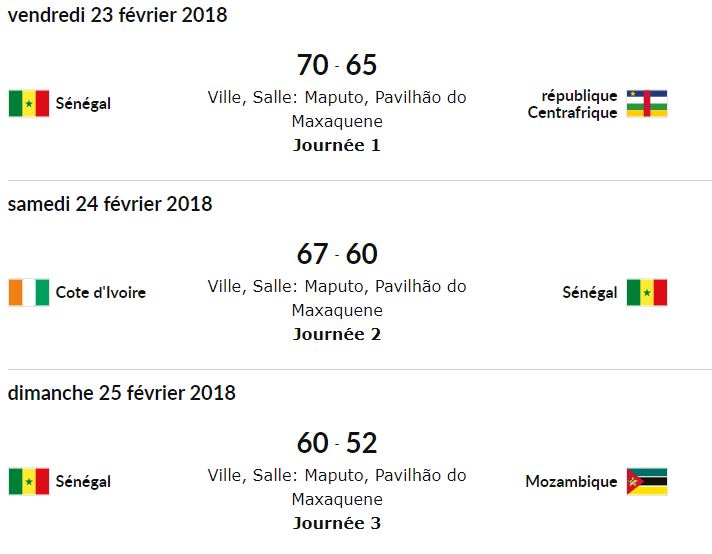
Task: Click Sénégal team name in the Journée 2 match
Action: tap(590, 293)
